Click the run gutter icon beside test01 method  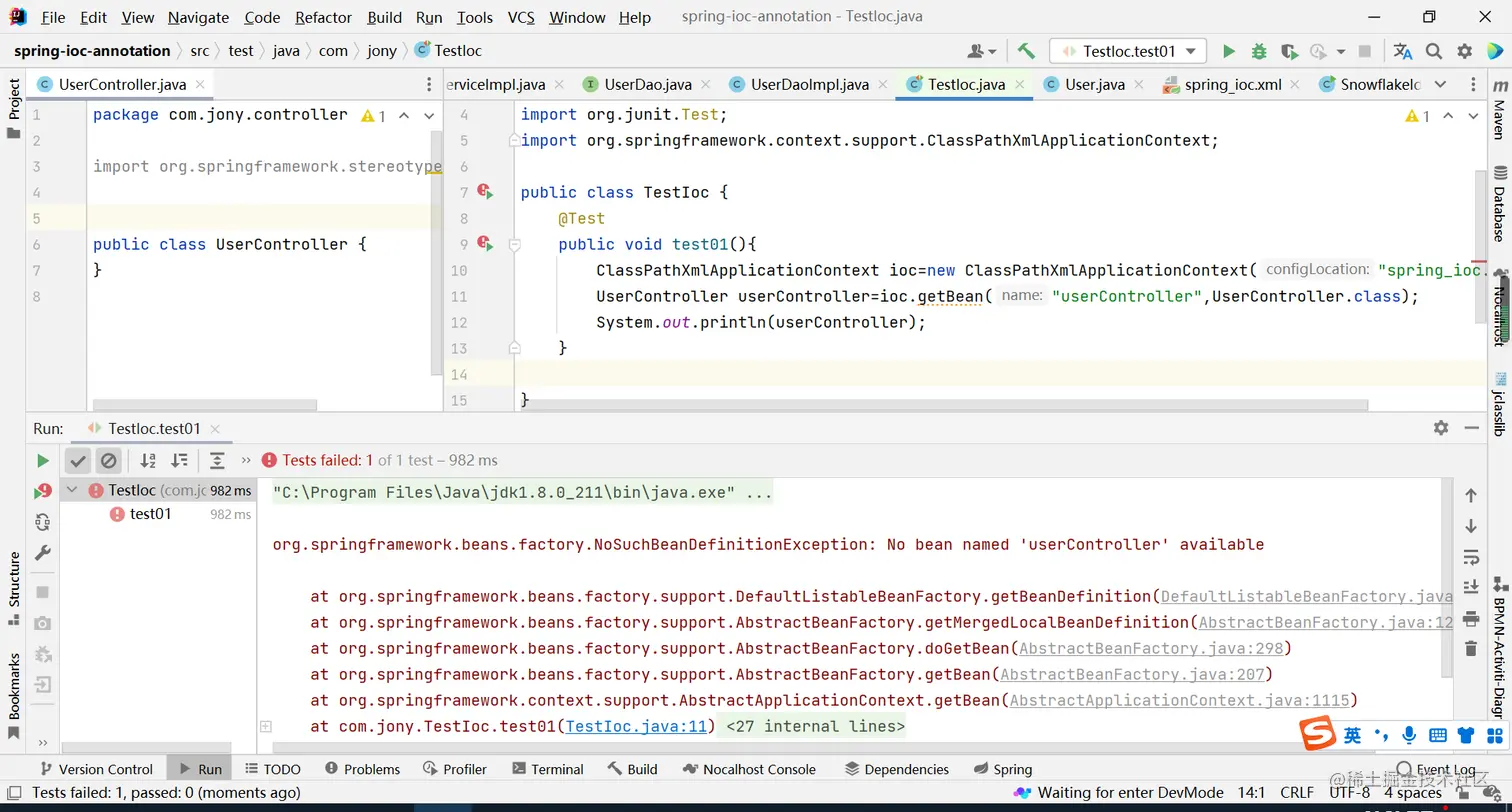[x=486, y=243]
